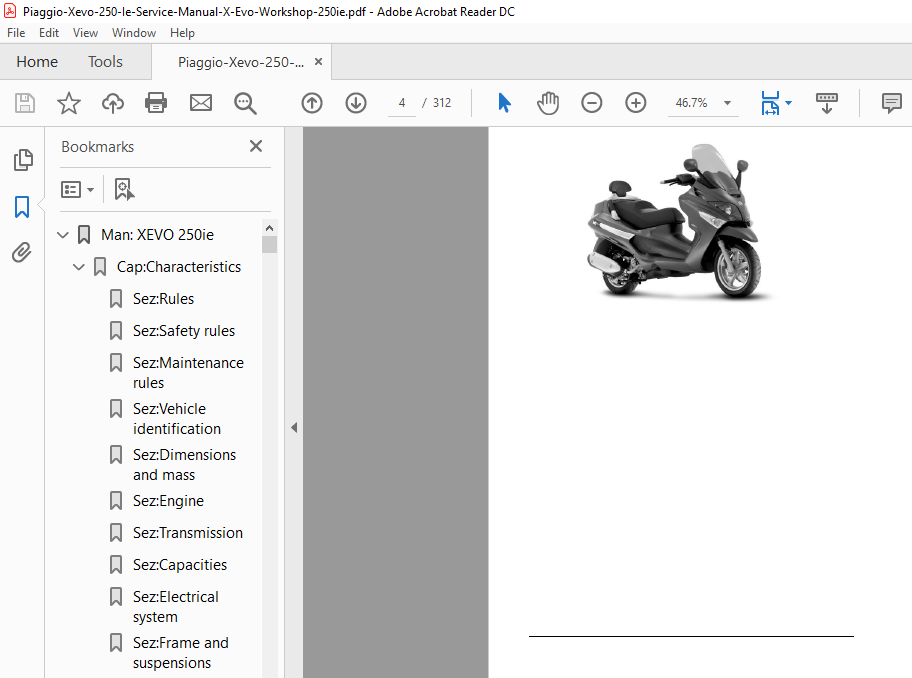This screenshot has width=912, height=678.
Task: Open the View menu
Action: click(x=85, y=33)
